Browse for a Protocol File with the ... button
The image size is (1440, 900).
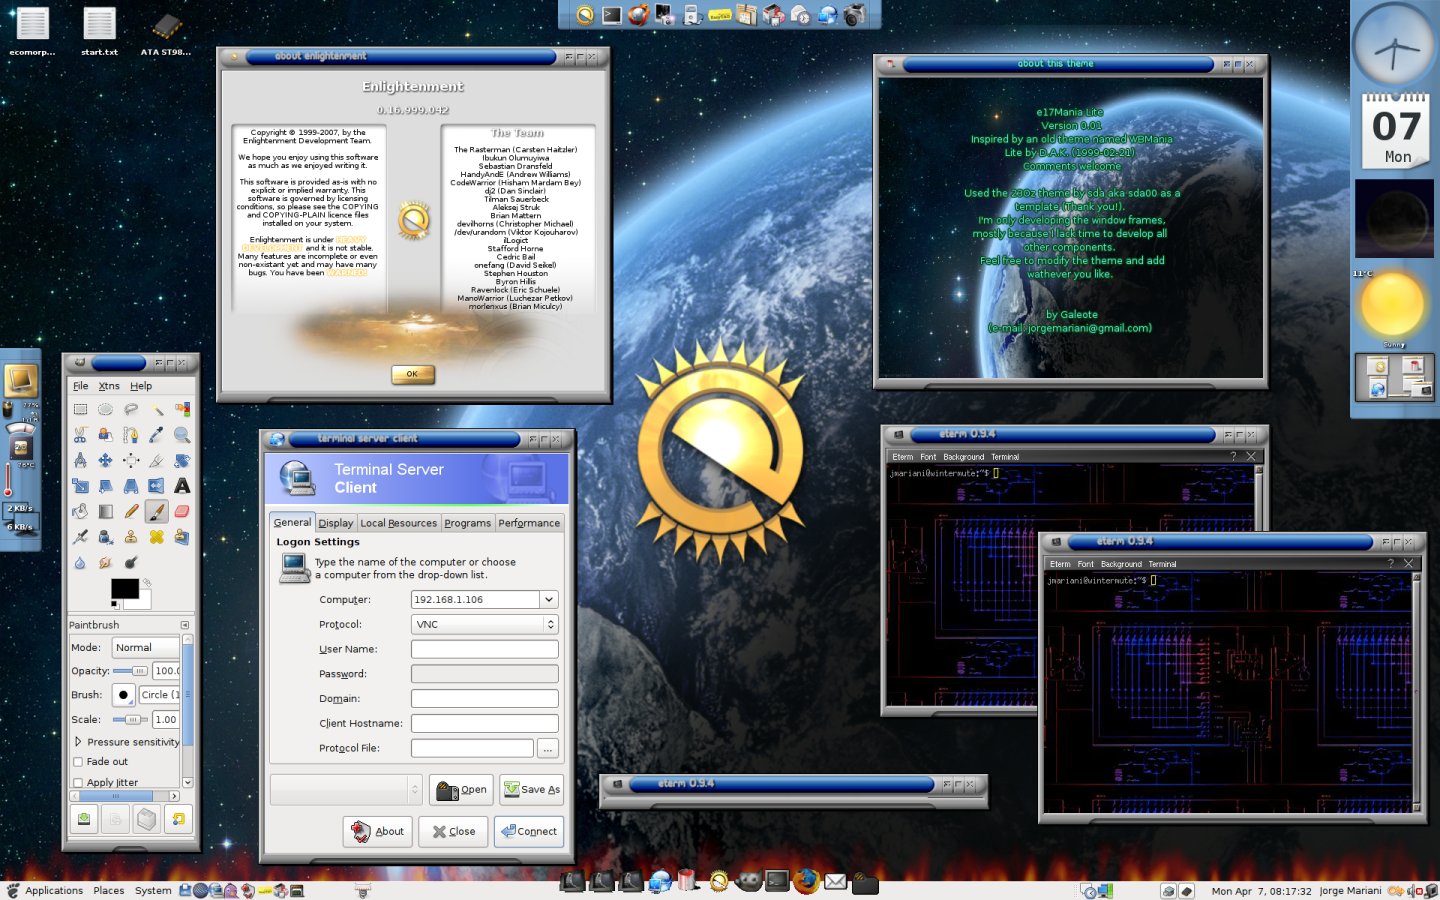pos(547,748)
